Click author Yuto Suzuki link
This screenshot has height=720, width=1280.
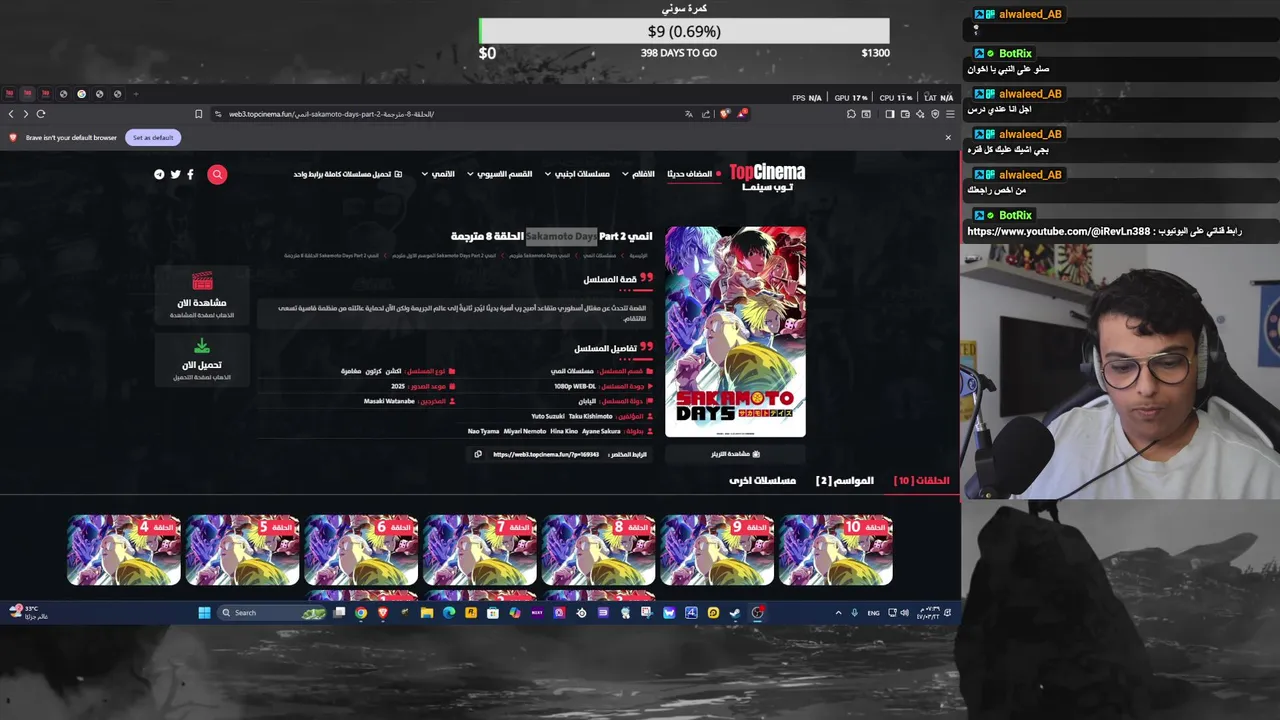pos(548,416)
